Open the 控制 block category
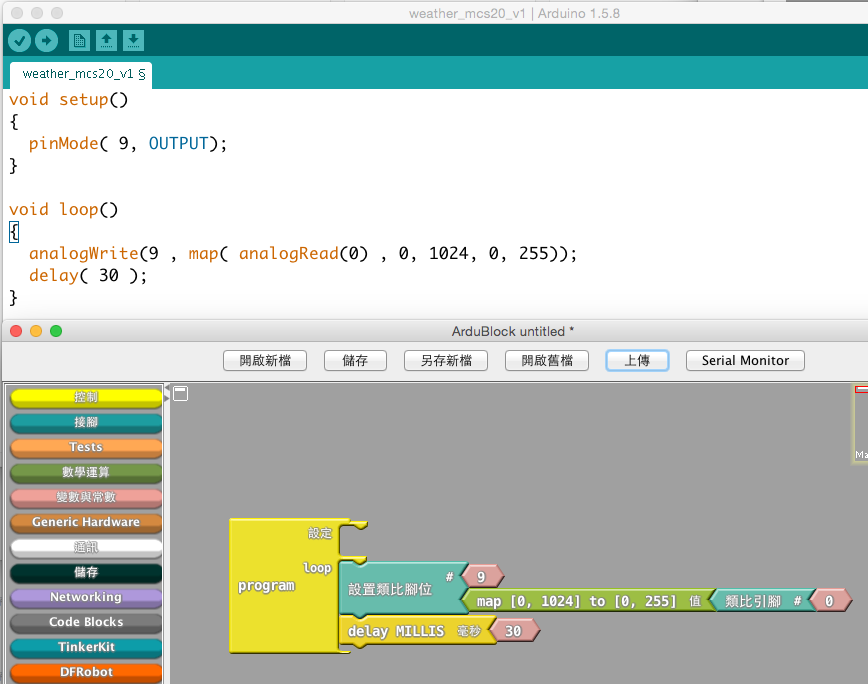Image resolution: width=868 pixels, height=684 pixels. 85,397
